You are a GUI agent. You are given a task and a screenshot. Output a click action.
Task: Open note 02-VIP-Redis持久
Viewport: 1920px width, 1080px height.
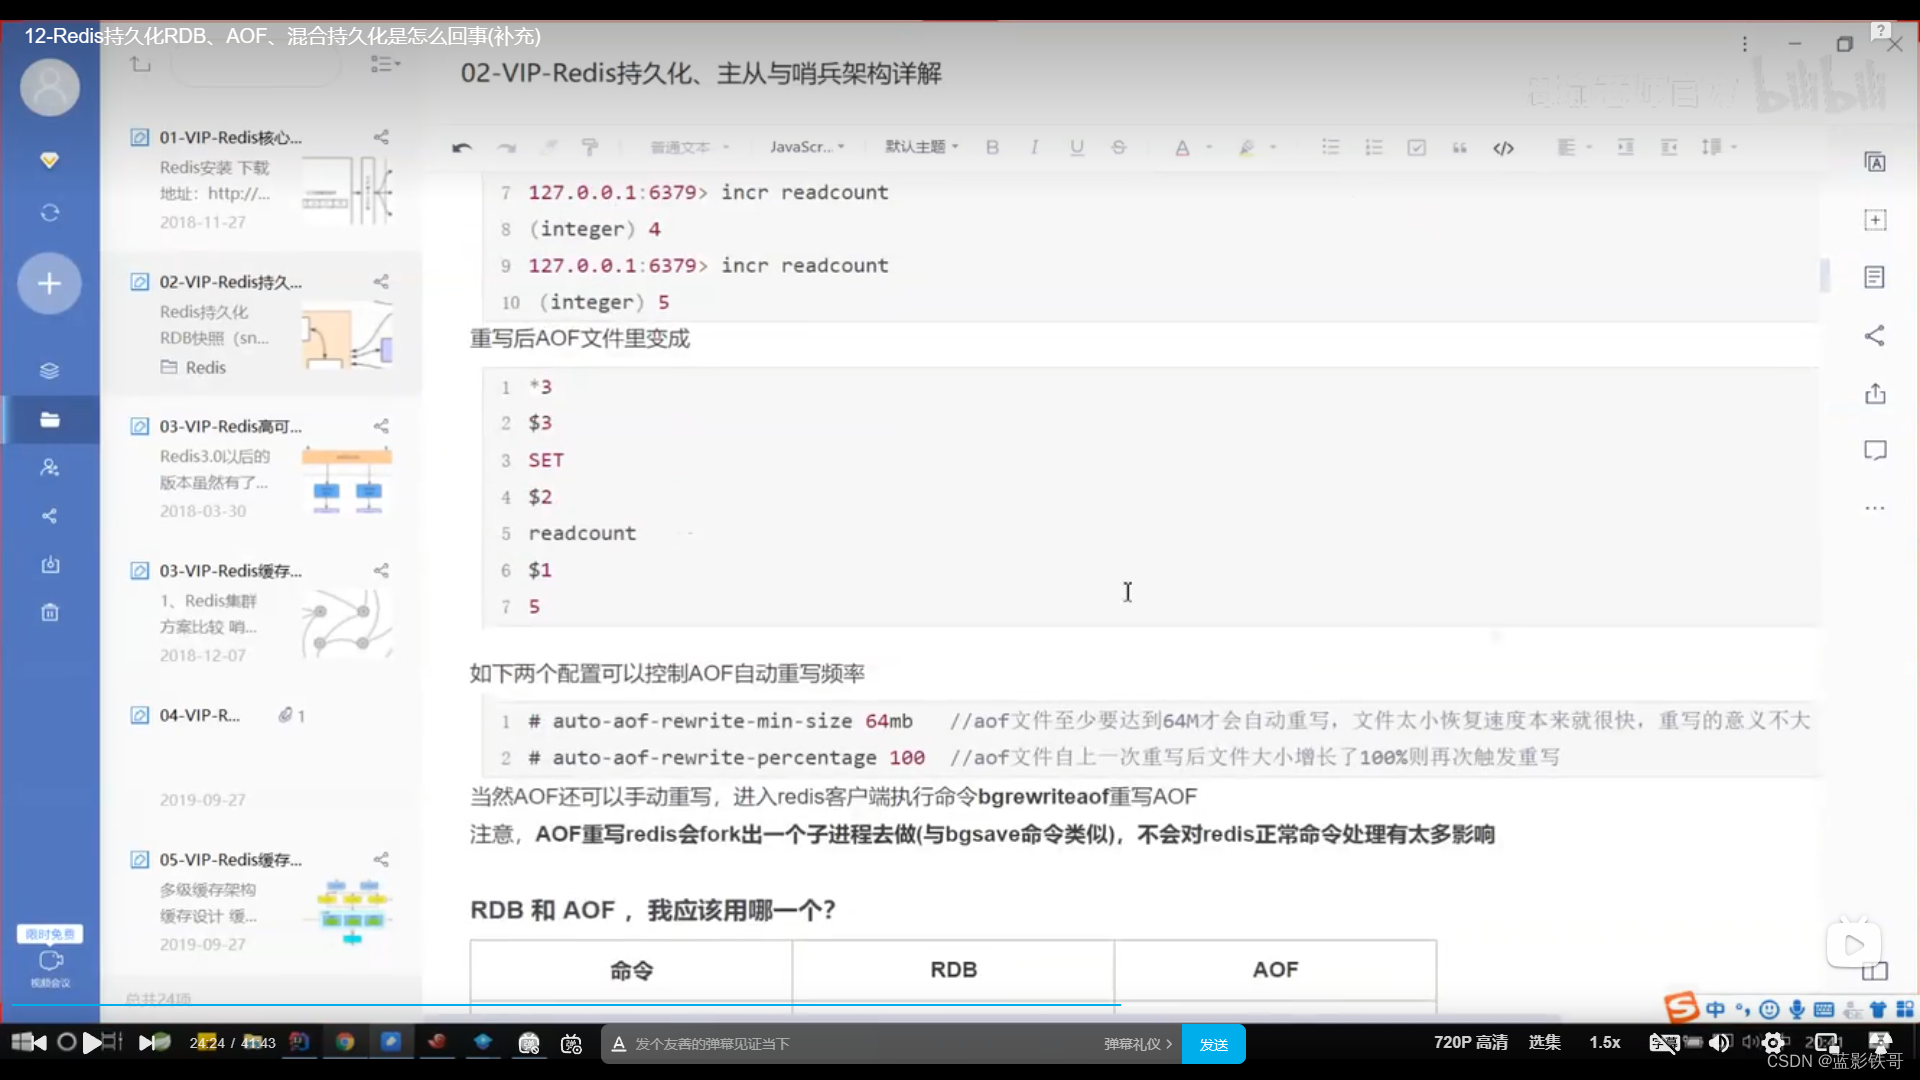point(261,324)
